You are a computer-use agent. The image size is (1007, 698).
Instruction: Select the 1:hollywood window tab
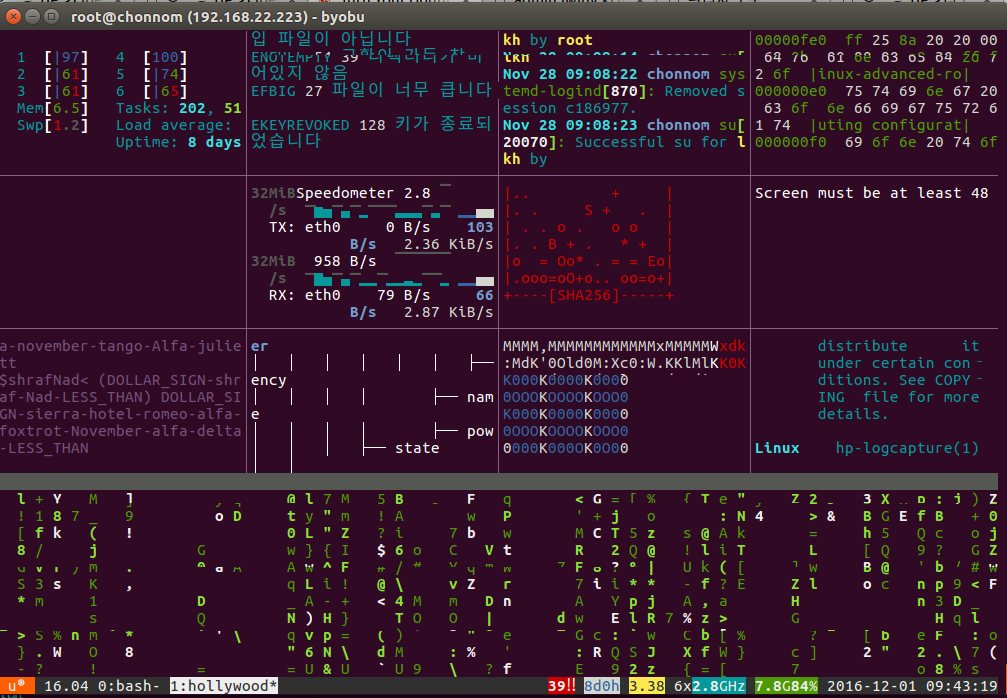[x=223, y=686]
